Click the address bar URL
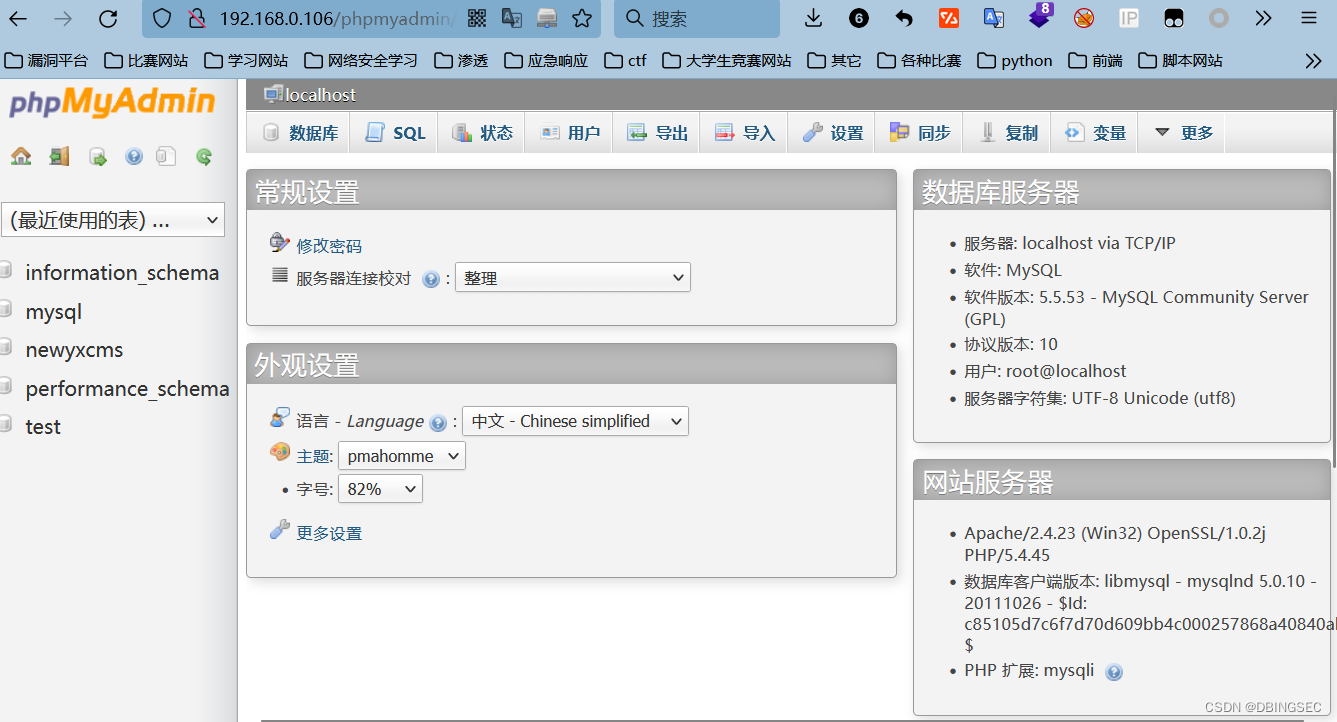1337x722 pixels. (336, 18)
